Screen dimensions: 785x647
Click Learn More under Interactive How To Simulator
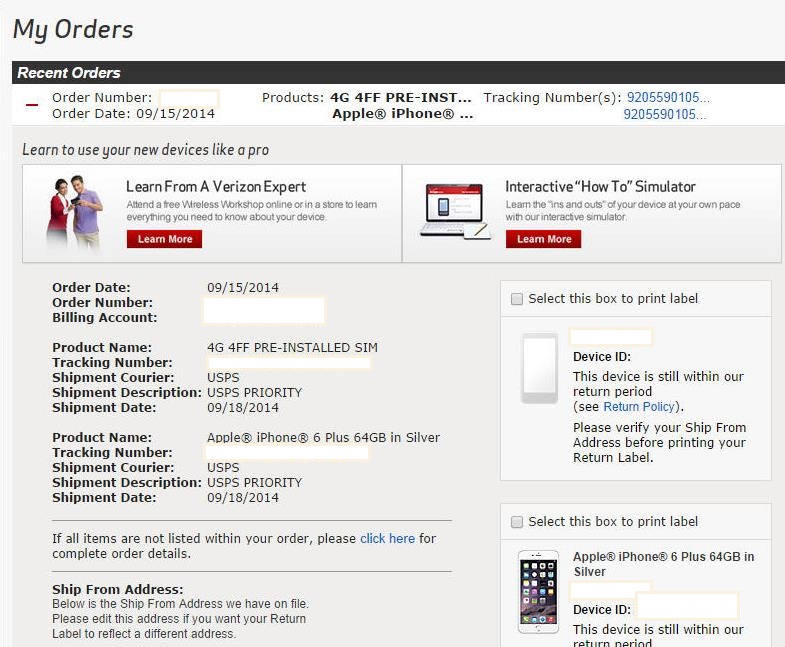[543, 239]
